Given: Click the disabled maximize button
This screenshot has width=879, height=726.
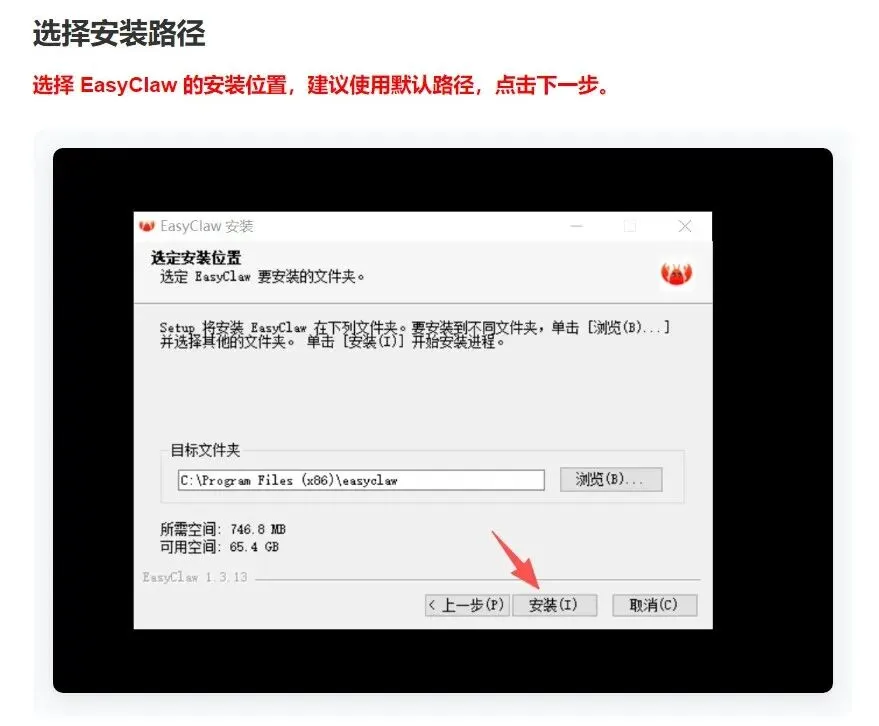Looking at the screenshot, I should click(x=630, y=226).
